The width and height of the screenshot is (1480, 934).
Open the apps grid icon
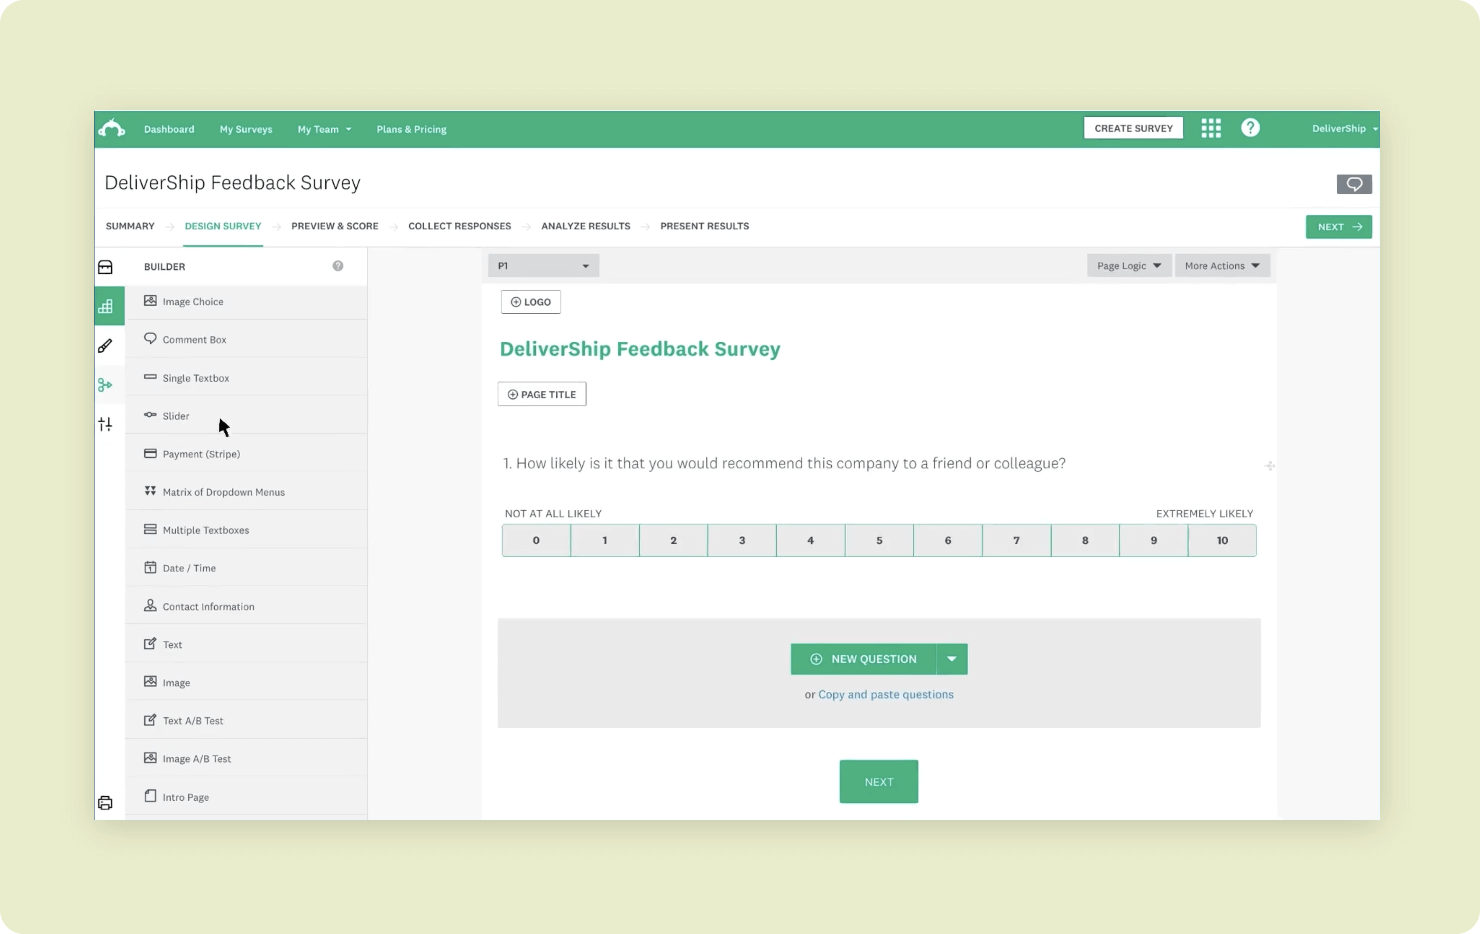(1211, 128)
